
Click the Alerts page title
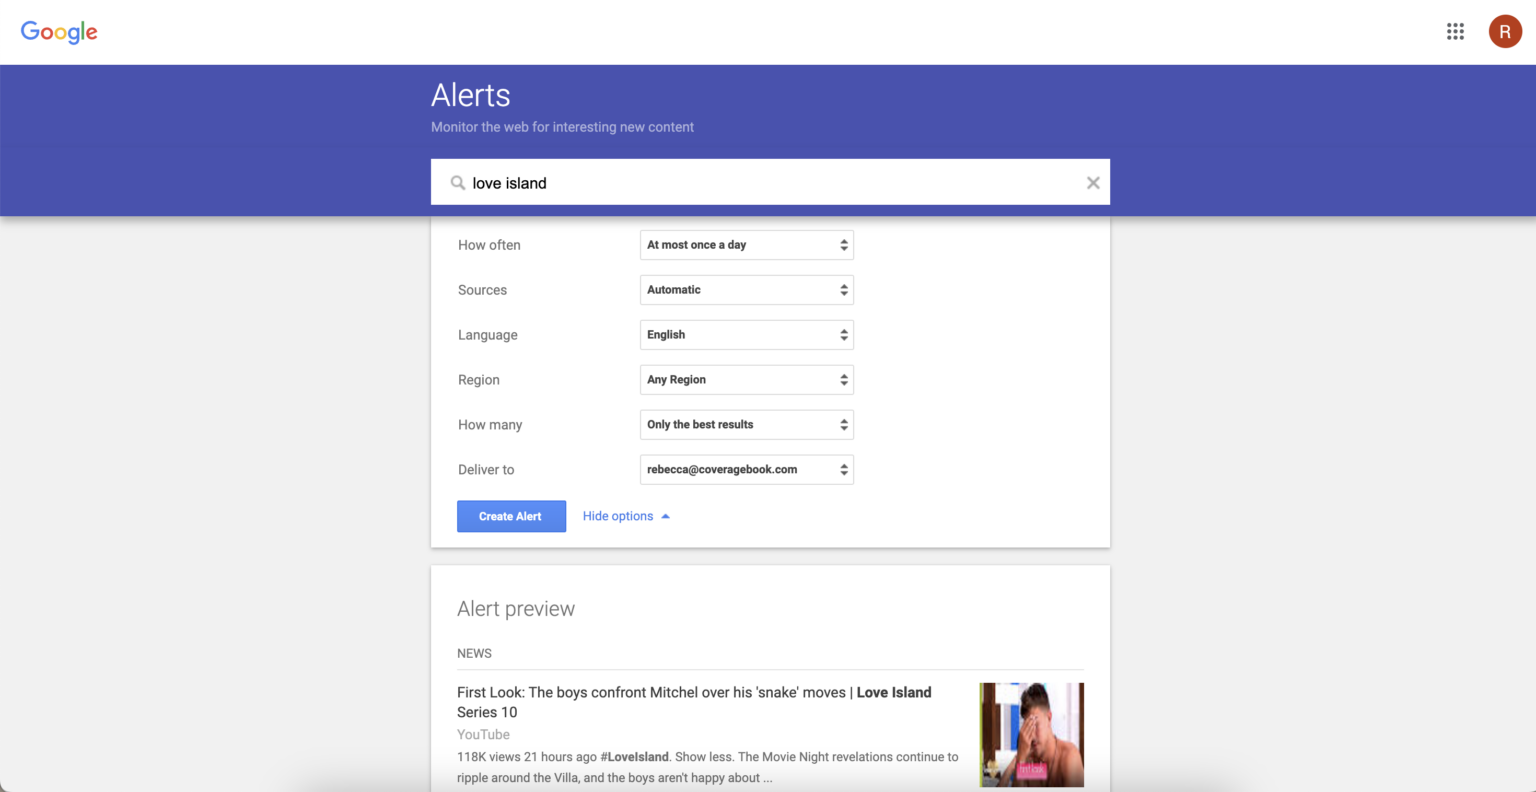(471, 95)
